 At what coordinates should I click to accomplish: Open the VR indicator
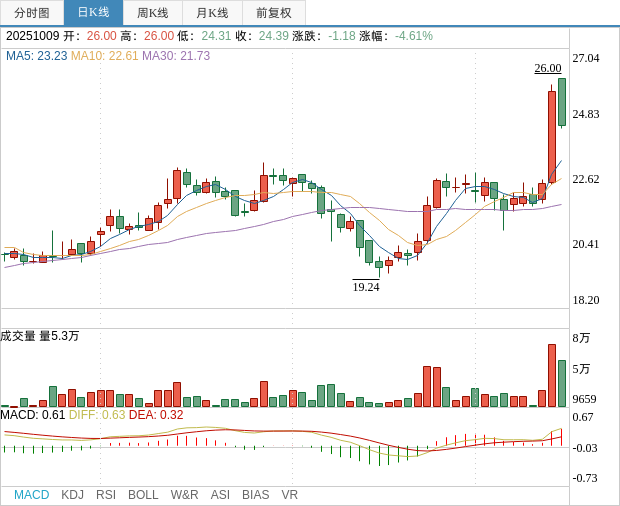click(289, 495)
